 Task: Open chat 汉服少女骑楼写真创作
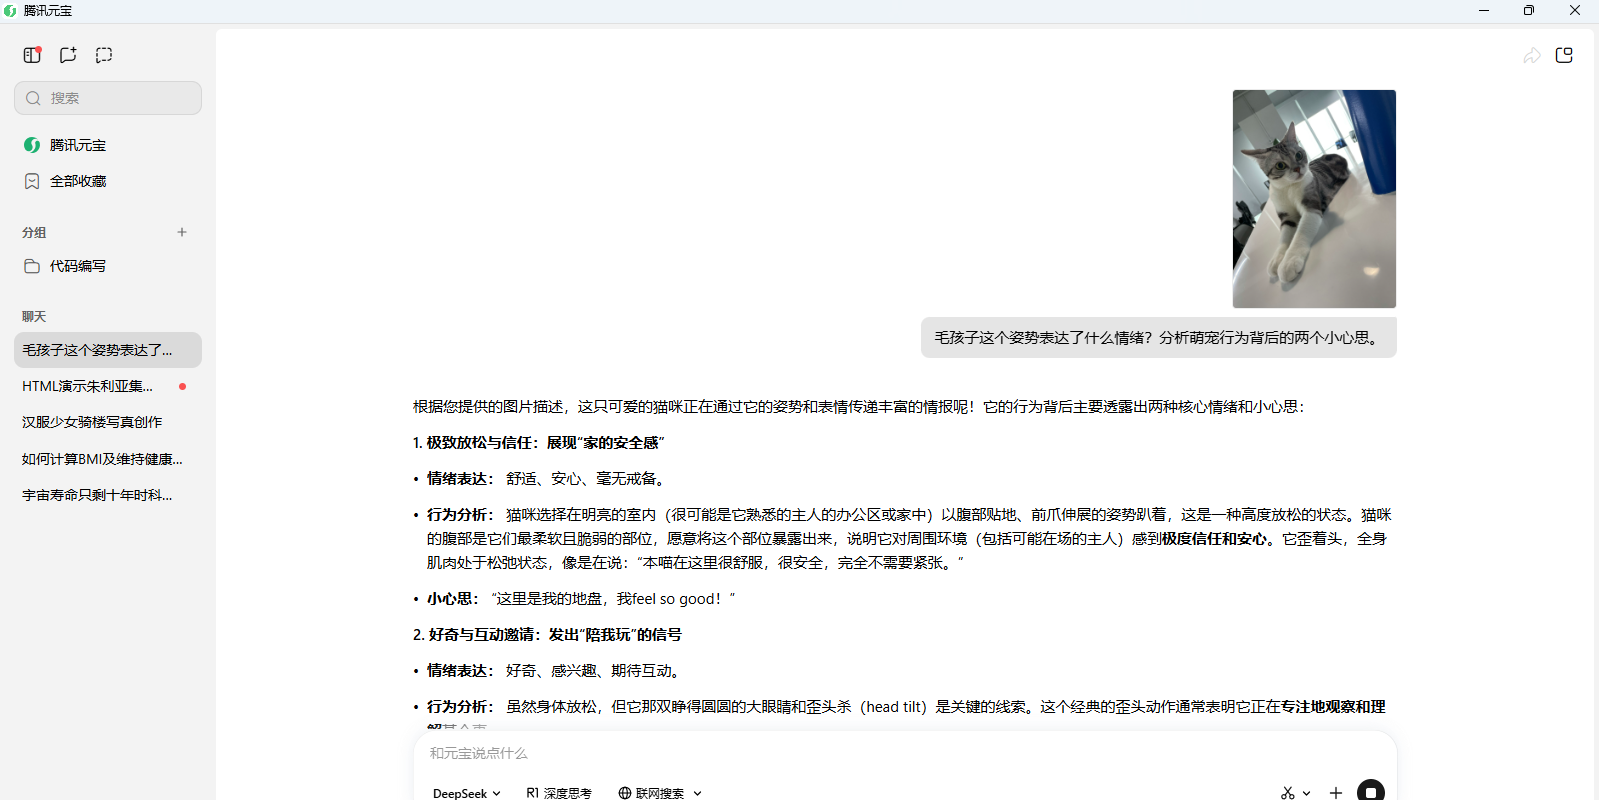[92, 422]
